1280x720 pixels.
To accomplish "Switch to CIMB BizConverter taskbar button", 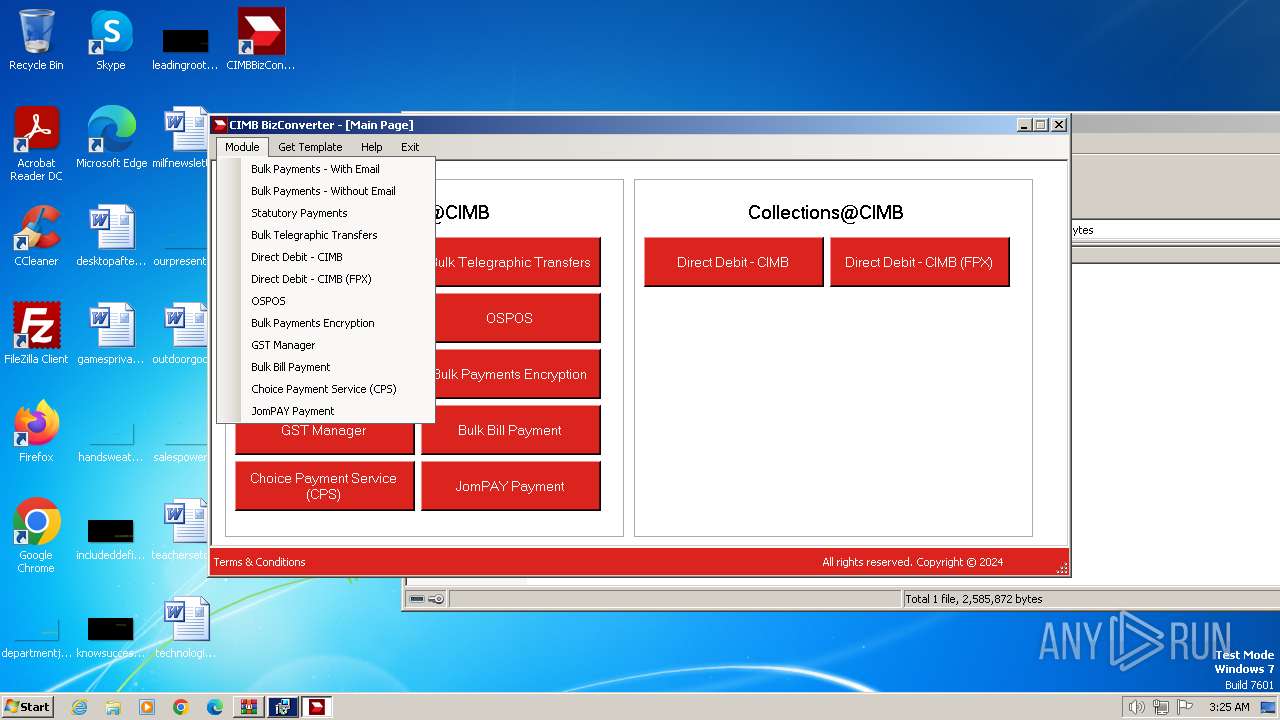I will [316, 707].
